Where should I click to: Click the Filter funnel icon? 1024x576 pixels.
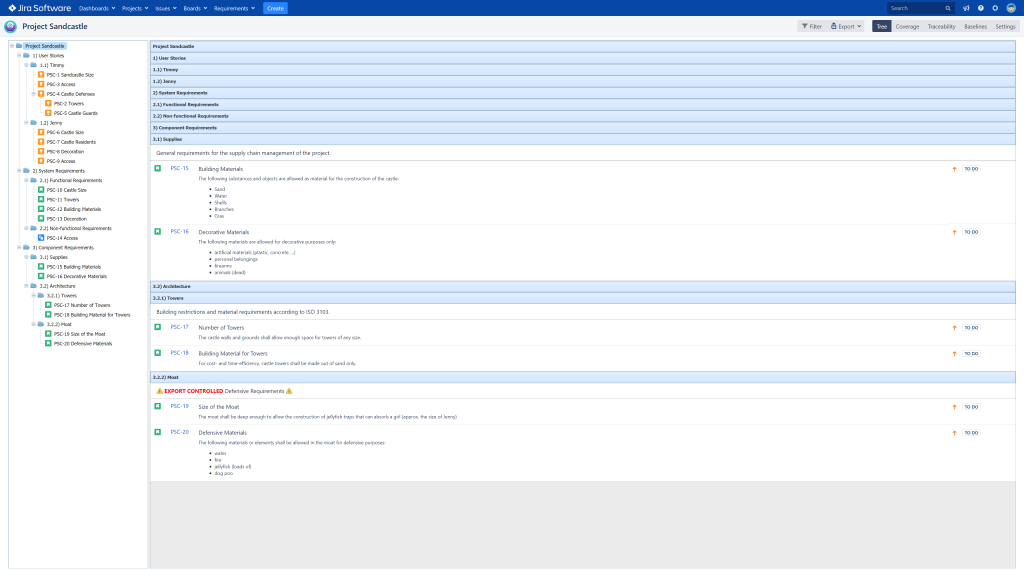click(806, 26)
